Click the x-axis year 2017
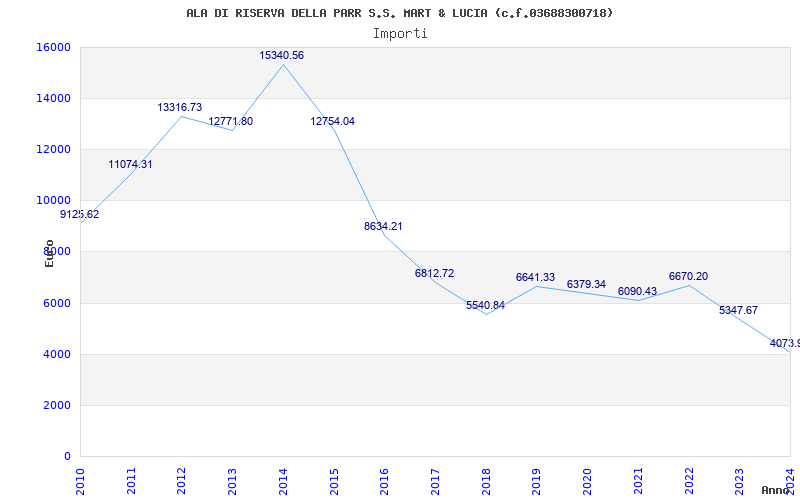Screen dimensions: 800x500 point(435,481)
